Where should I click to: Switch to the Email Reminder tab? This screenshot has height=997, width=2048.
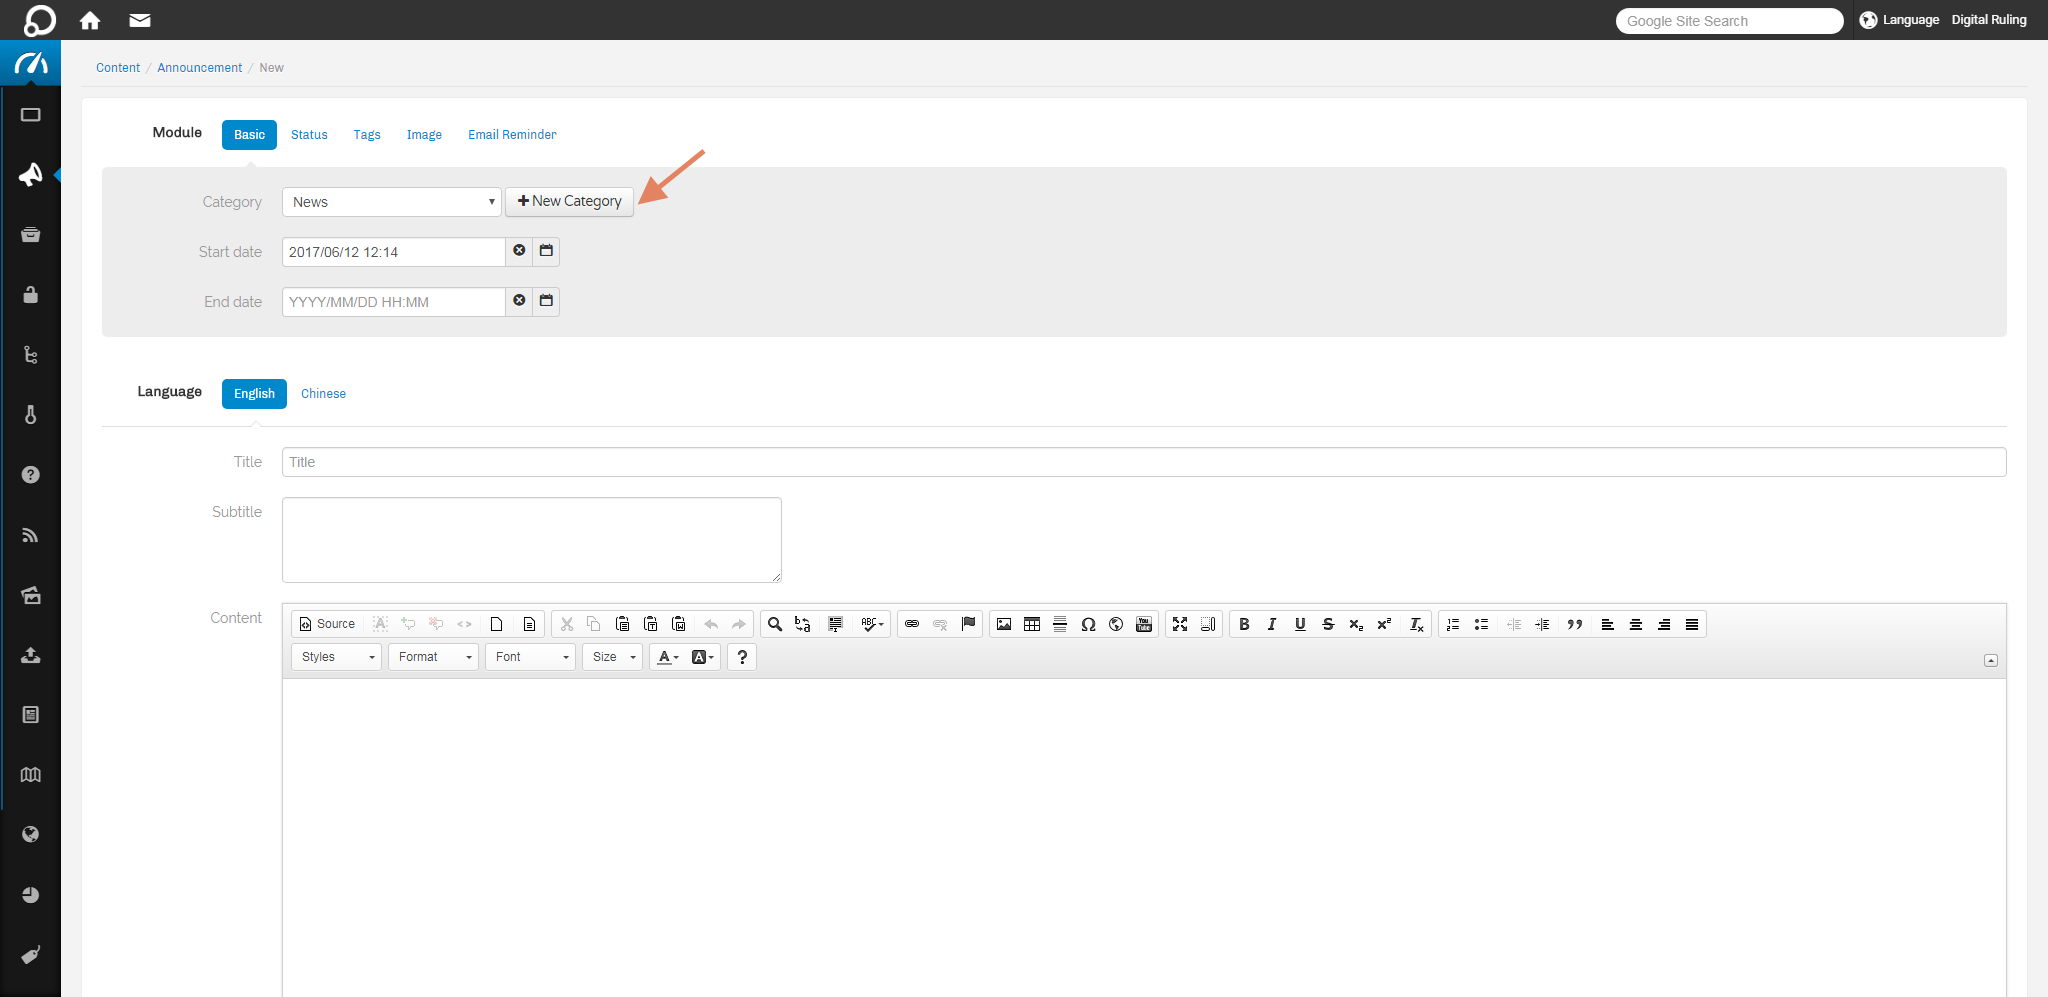pos(511,135)
